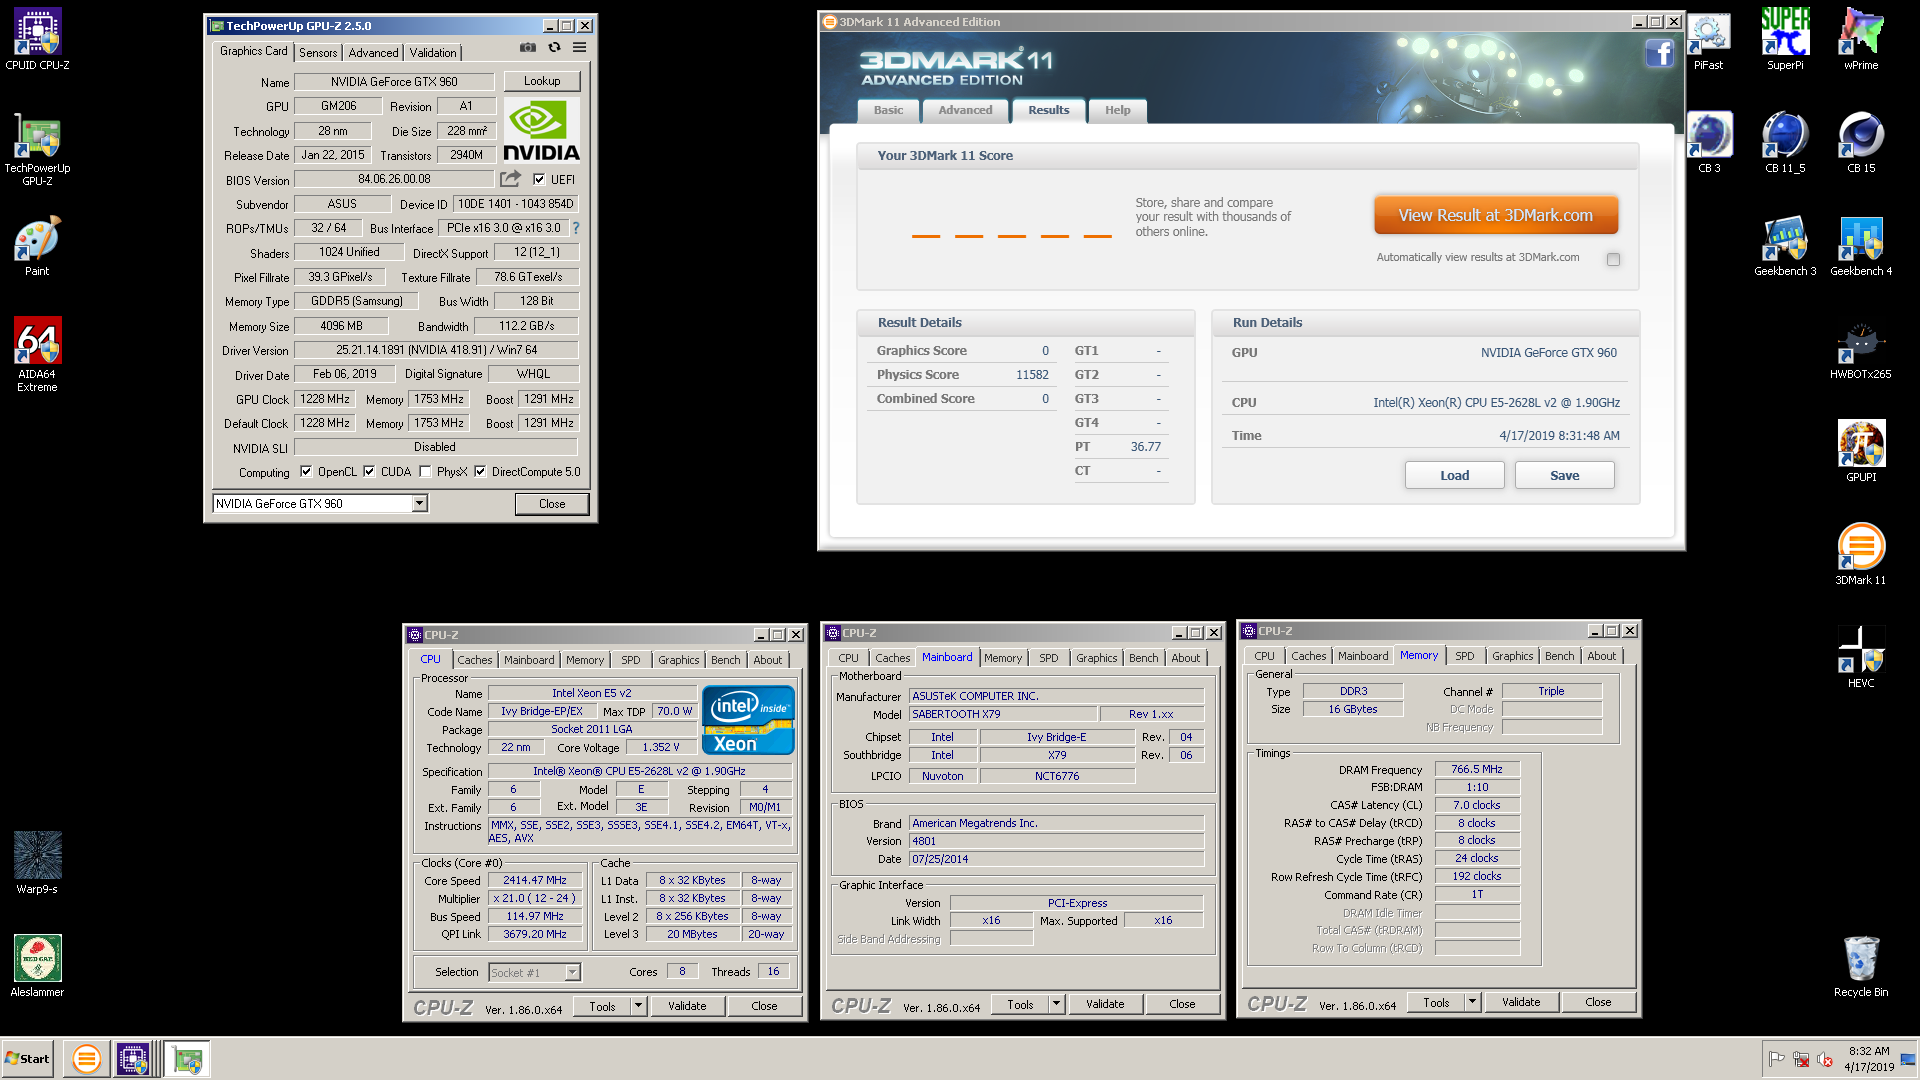Viewport: 1920px width, 1080px height.
Task: Open 3DMark 11 desktop shortcut
Action: coord(1861,554)
